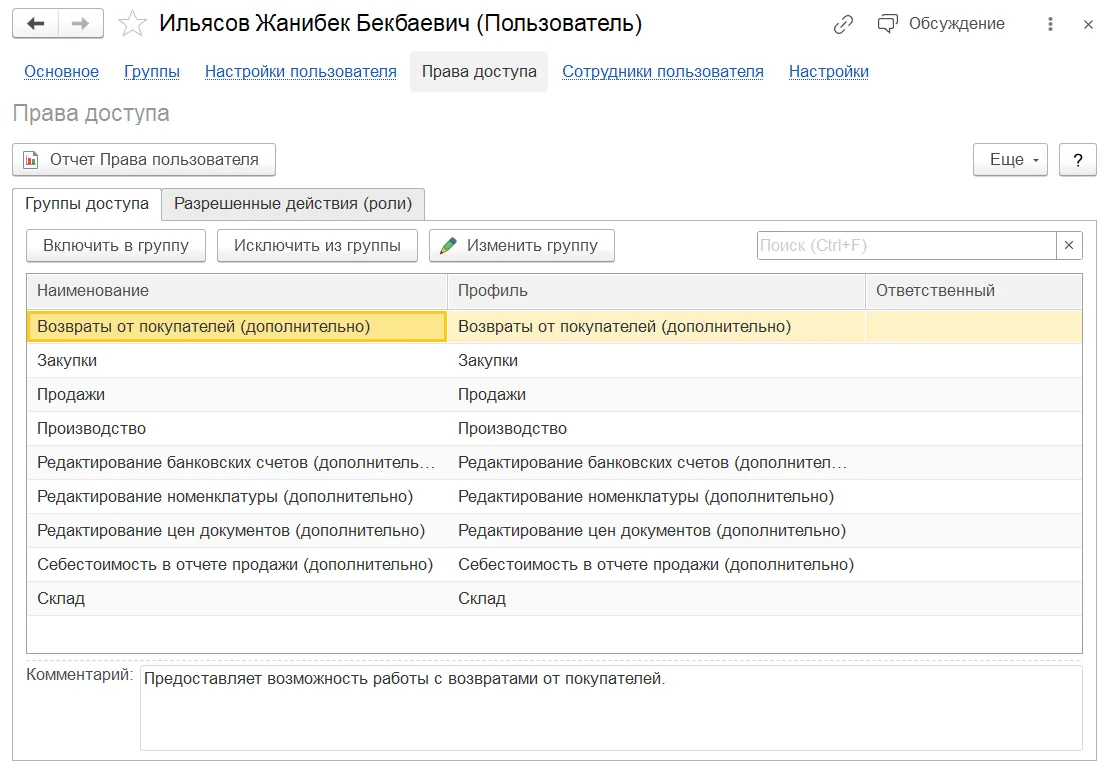The image size is (1107, 768).
Task: Click Редактирование цен документов profile cell
Action: (x=656, y=531)
